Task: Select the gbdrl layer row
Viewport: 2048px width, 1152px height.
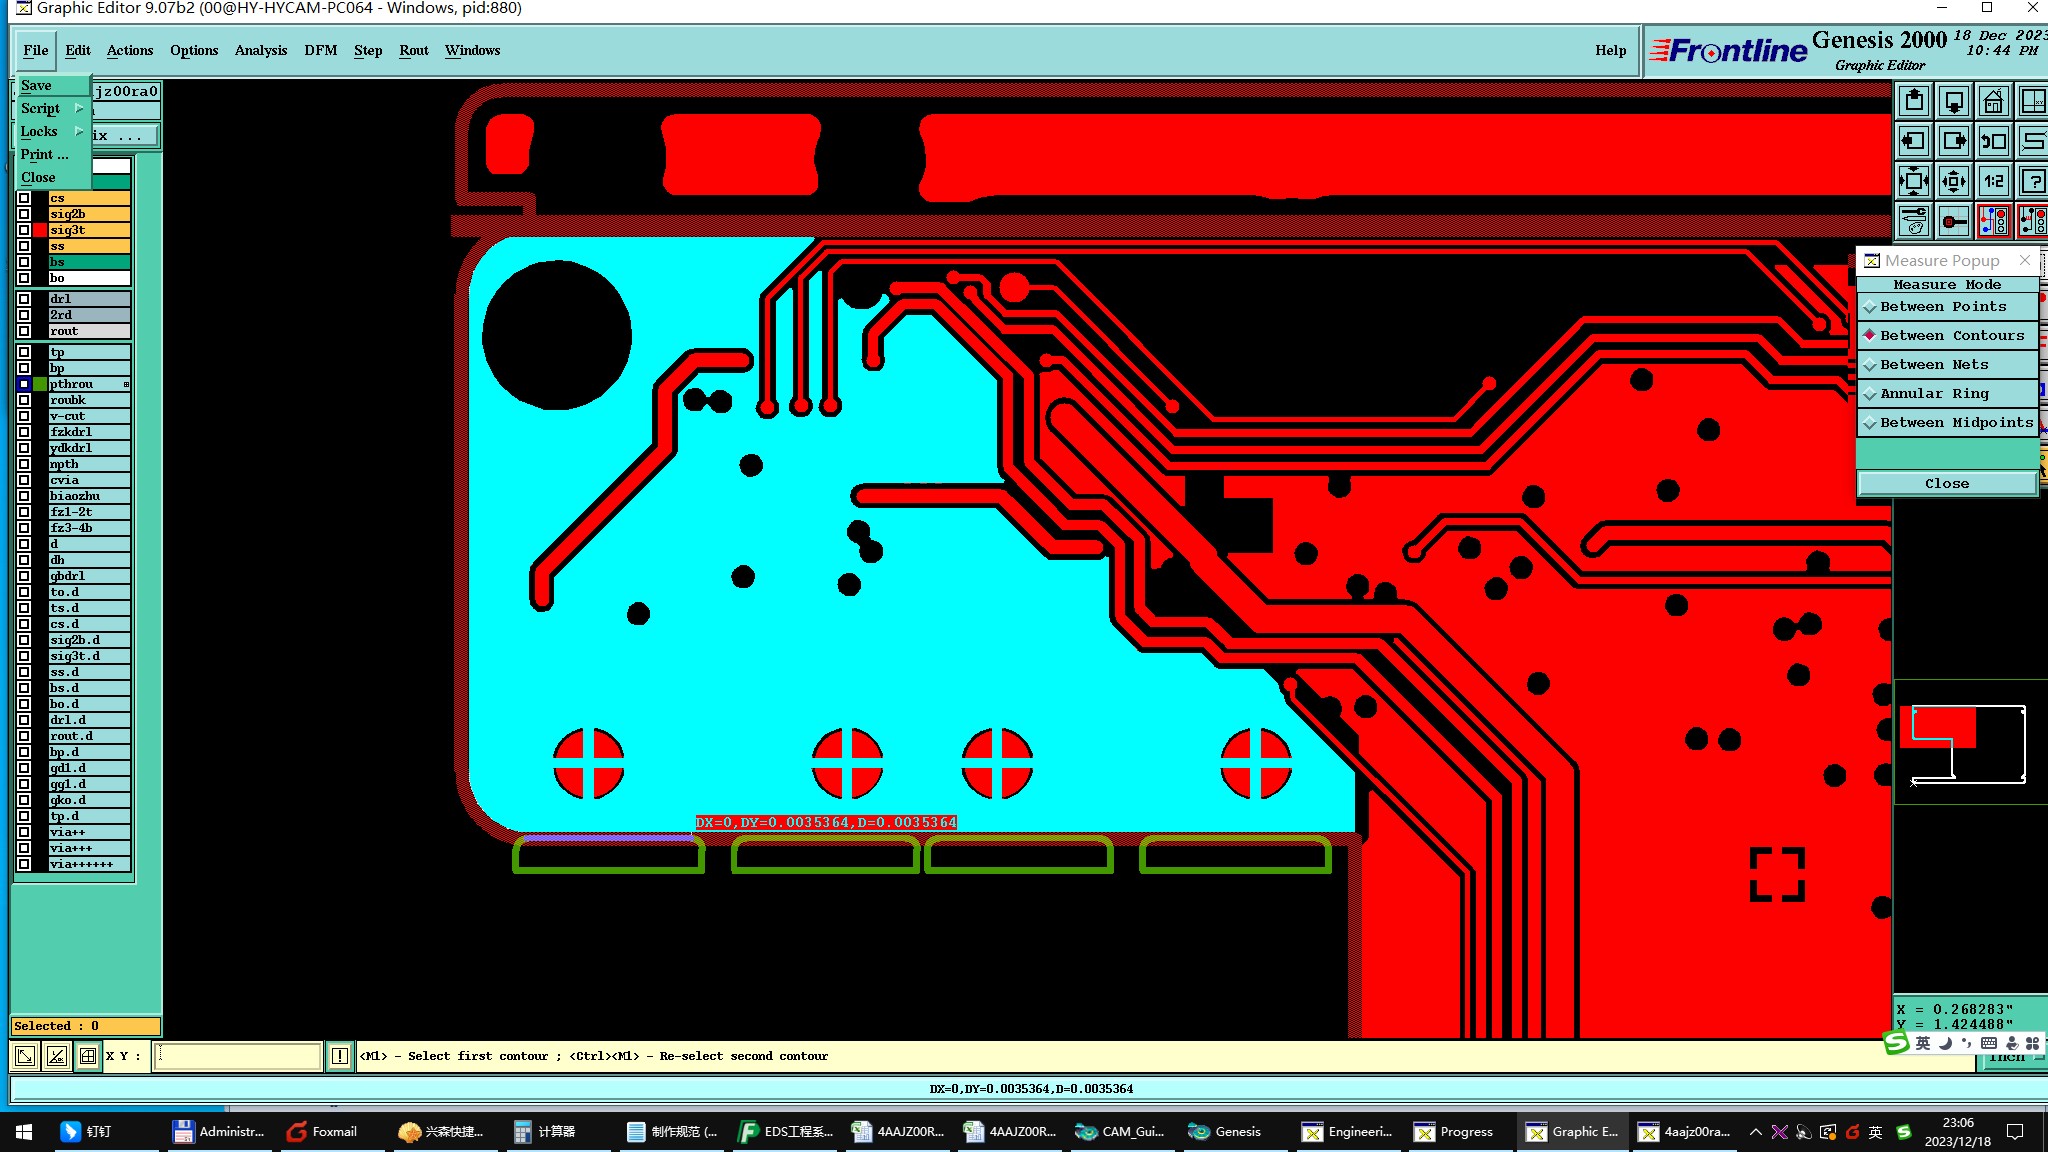Action: (89, 576)
